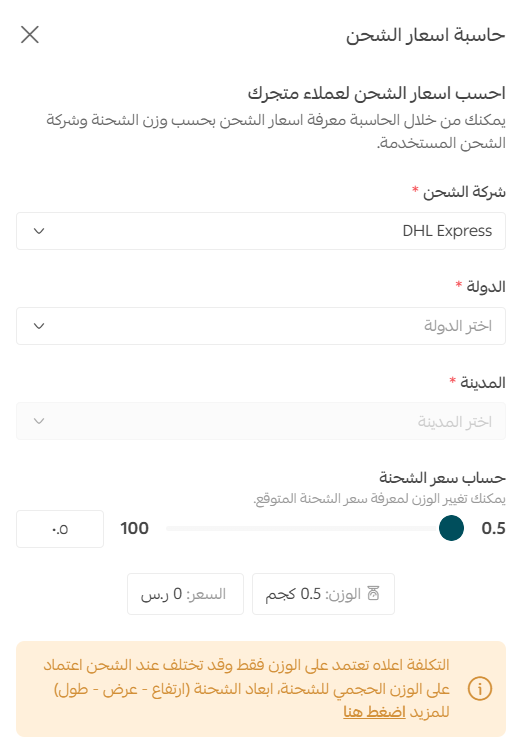The image size is (525, 741).
Task: Focus the weight input box showing ٠.٥
Action: click(60, 529)
